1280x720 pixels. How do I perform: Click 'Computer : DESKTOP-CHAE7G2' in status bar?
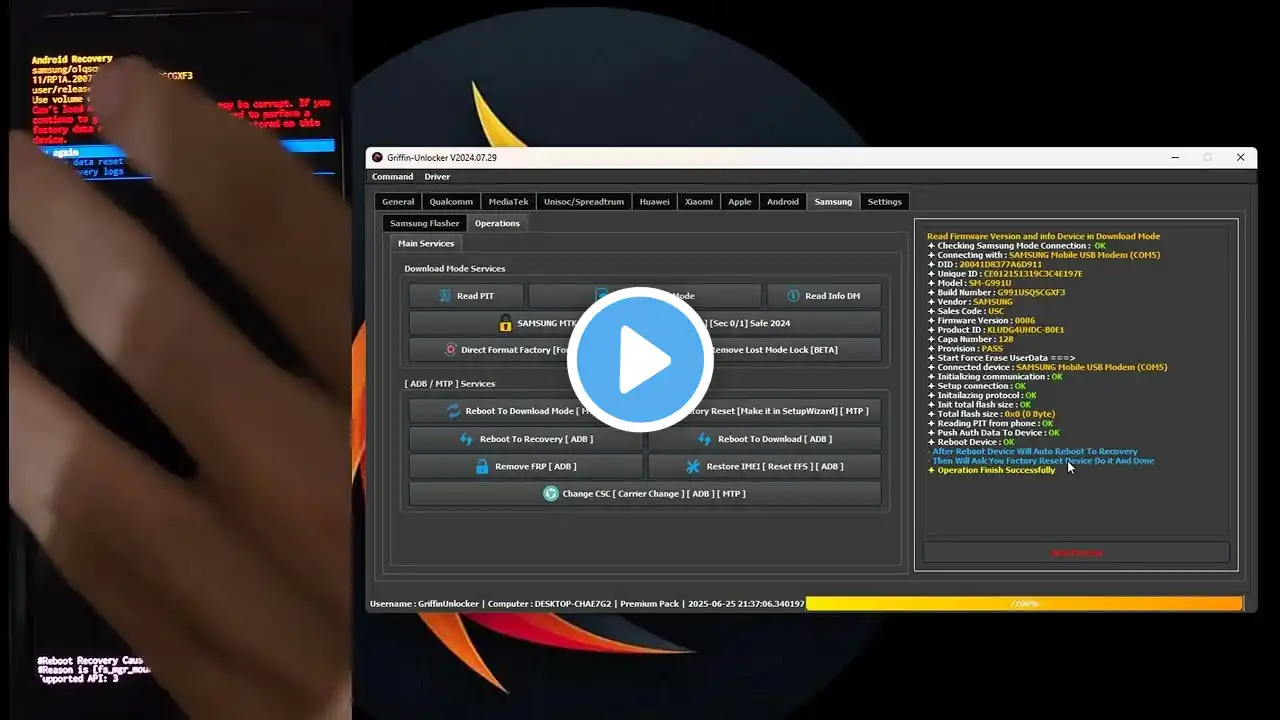point(550,604)
